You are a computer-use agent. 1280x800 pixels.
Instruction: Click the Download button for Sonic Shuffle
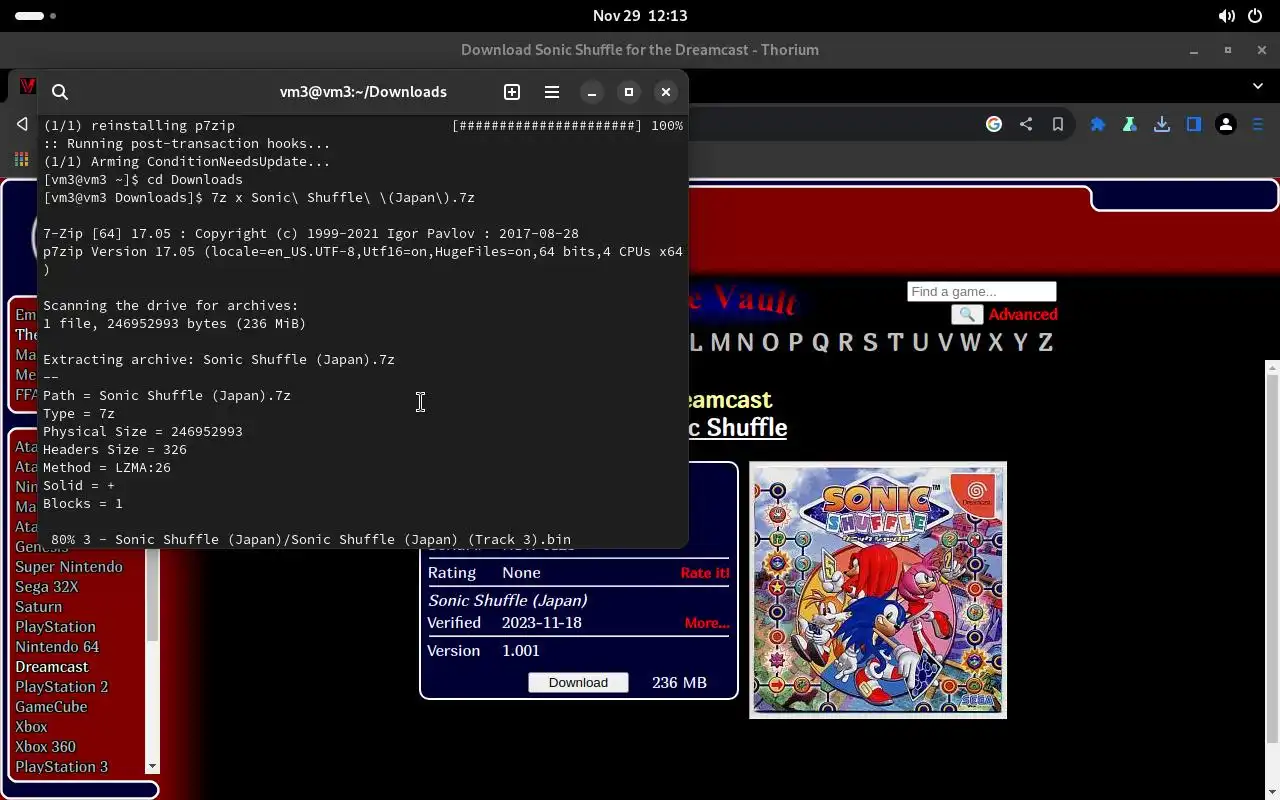(578, 682)
